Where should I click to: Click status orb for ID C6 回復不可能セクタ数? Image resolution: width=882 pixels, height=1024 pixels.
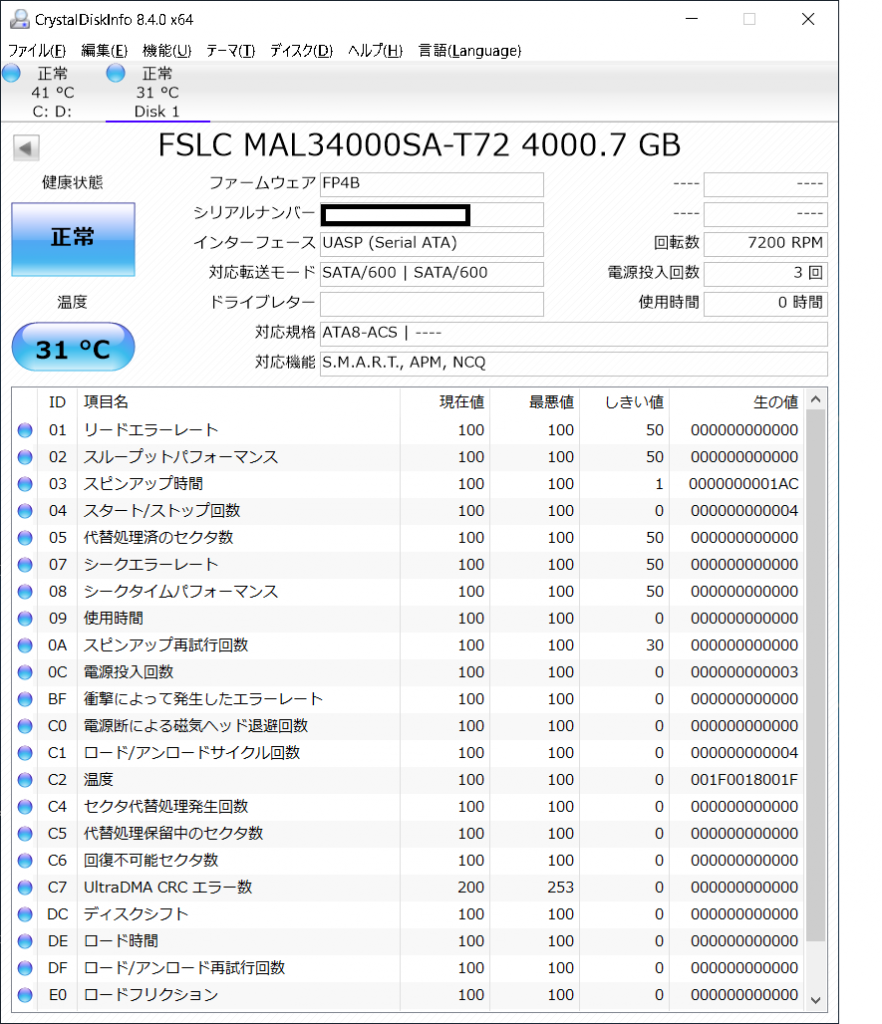25,860
